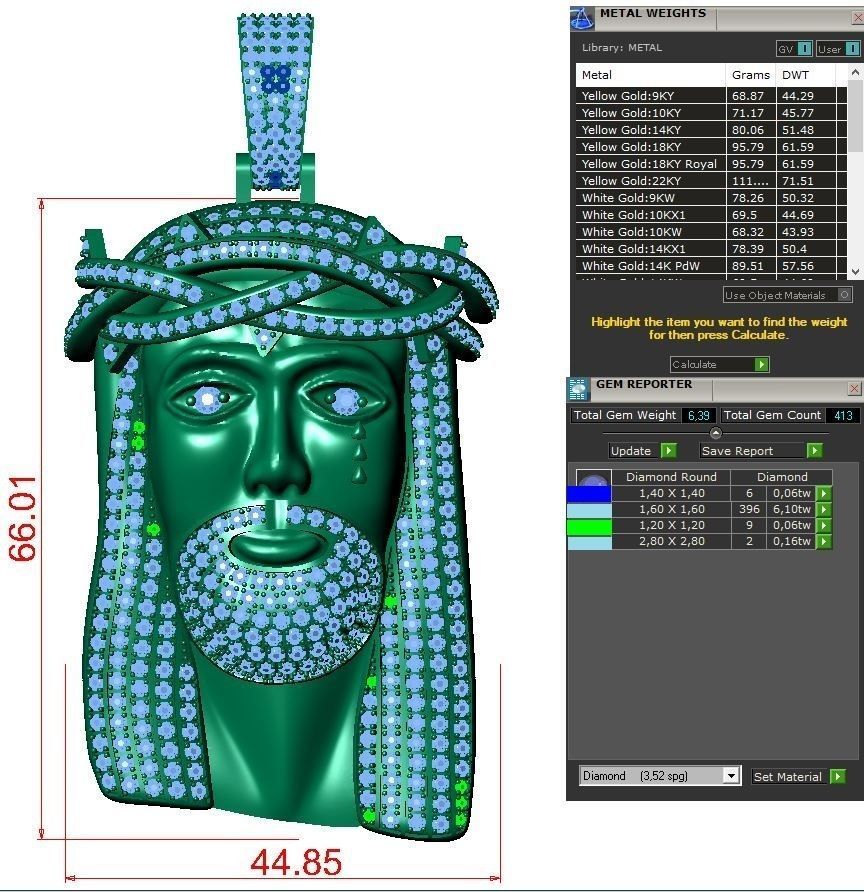Screen dimensions: 864x892
Task: Click the dark blue swatch for 1,40 gems
Action: (x=589, y=493)
